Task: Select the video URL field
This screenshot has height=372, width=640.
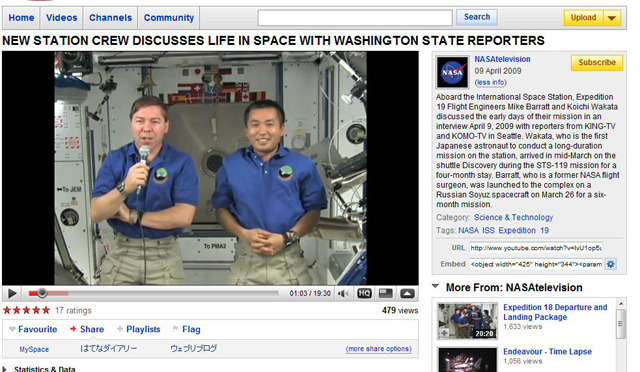Action: click(536, 248)
